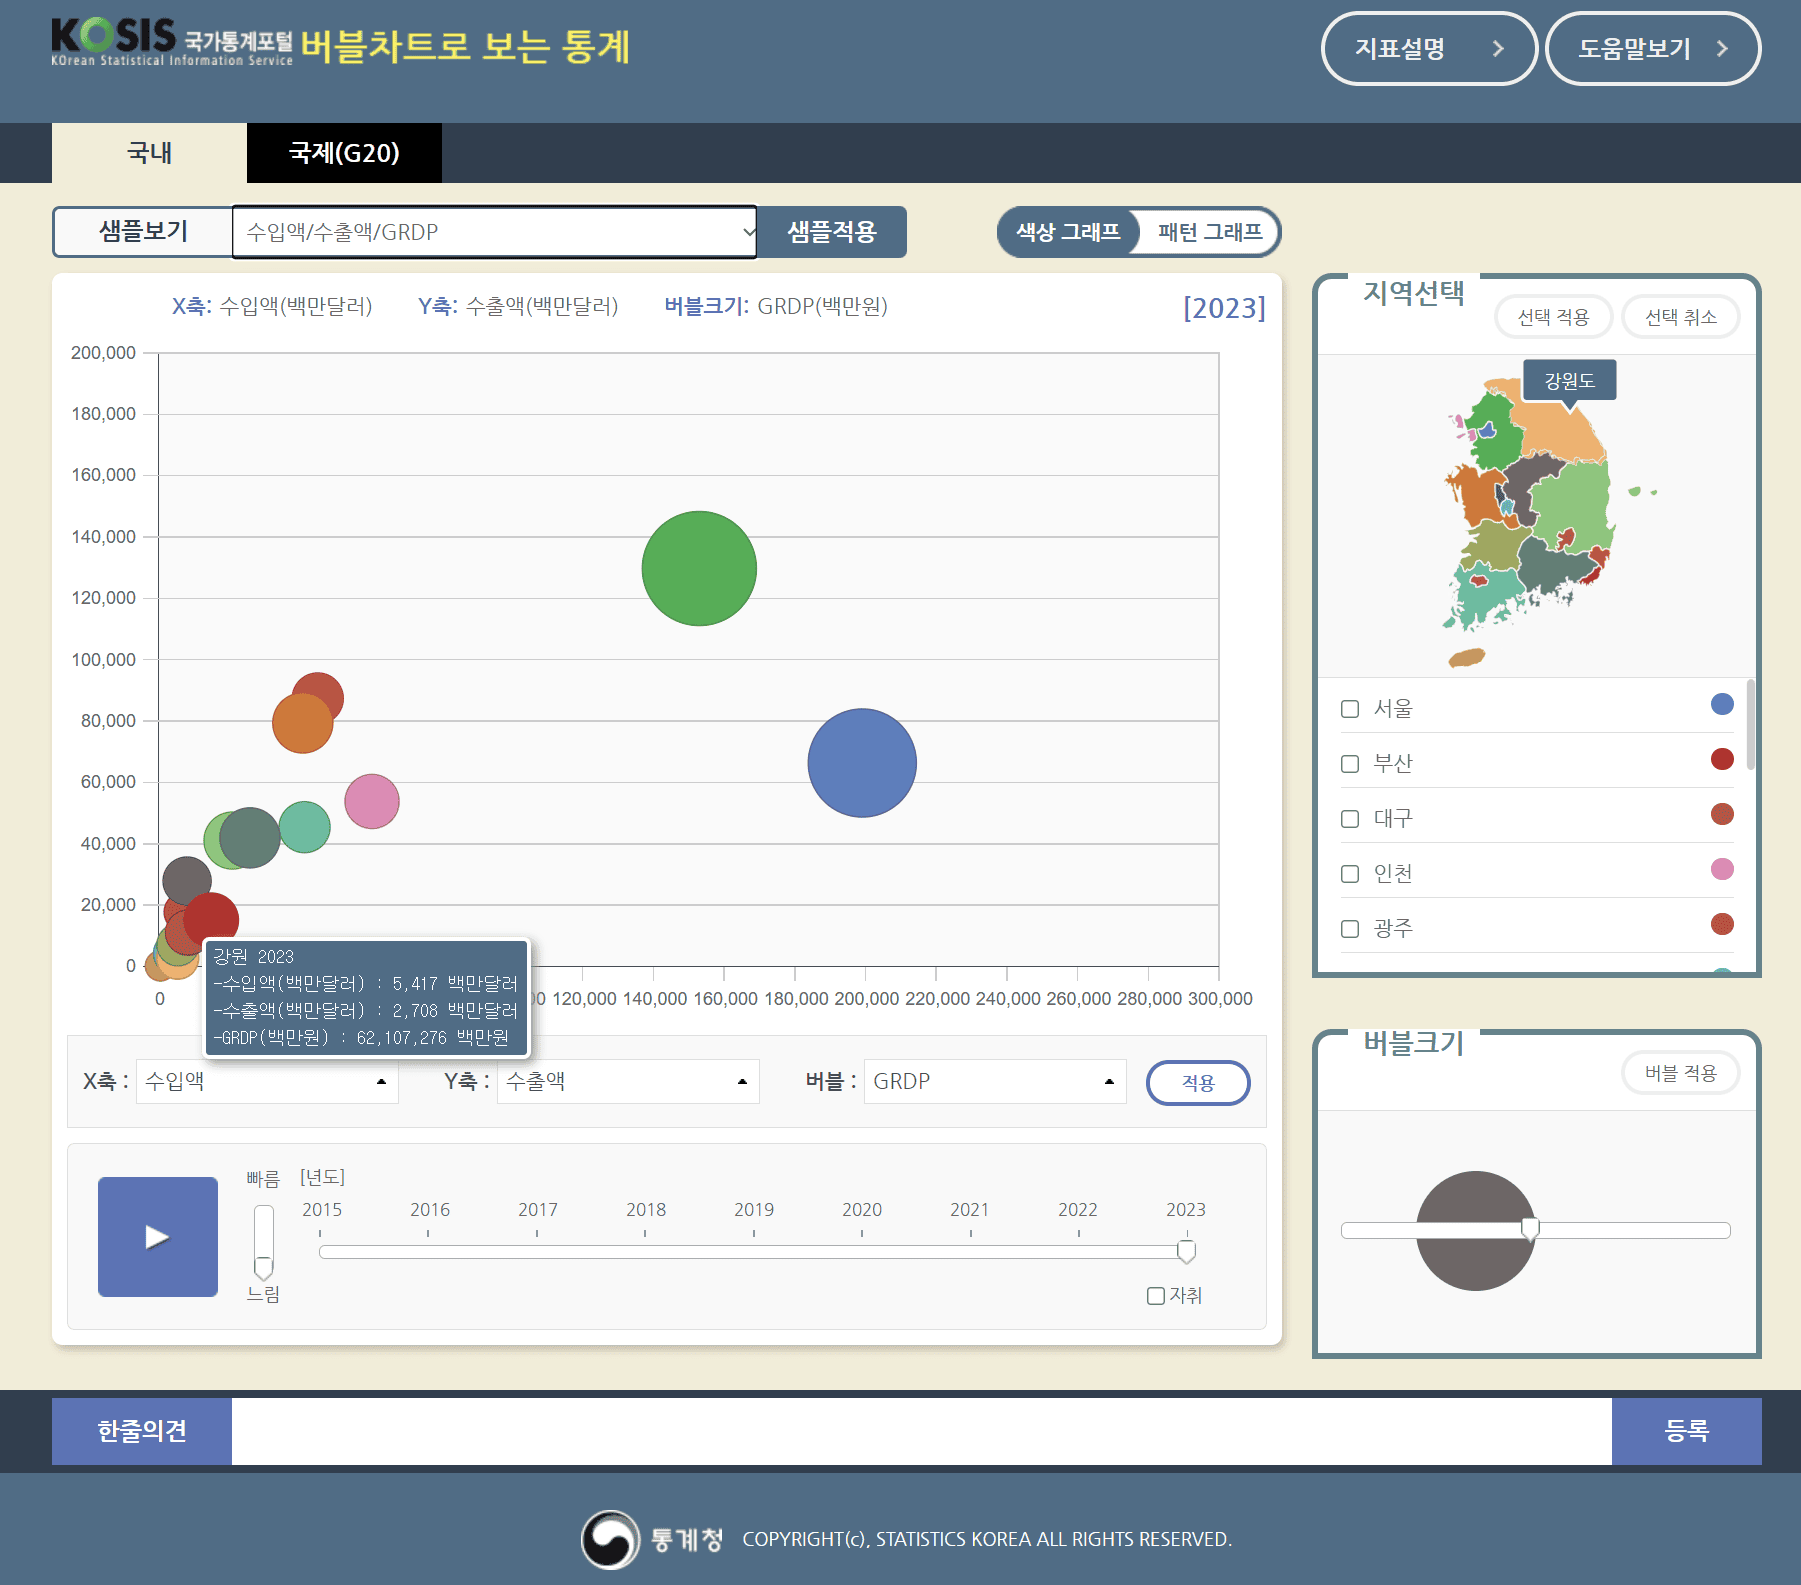The height and width of the screenshot is (1585, 1801).
Task: Select Jeju island on the region map
Action: [x=1467, y=657]
